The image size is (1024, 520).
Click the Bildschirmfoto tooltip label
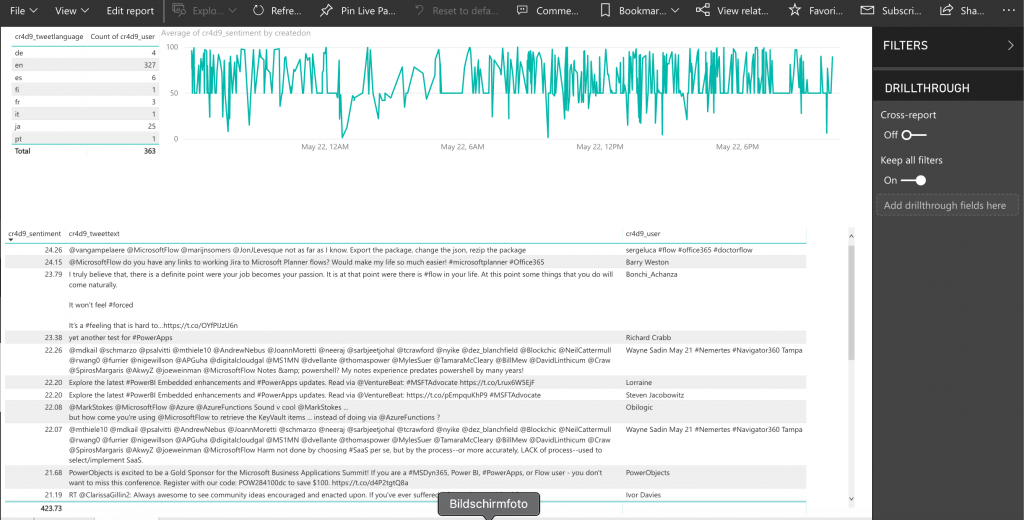point(489,504)
